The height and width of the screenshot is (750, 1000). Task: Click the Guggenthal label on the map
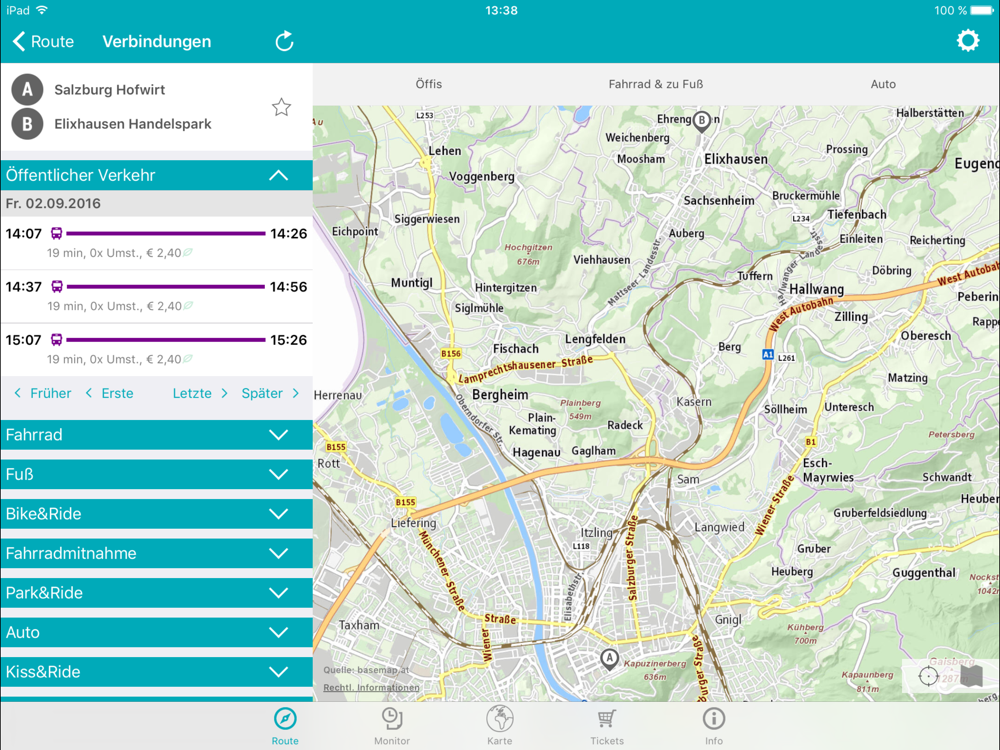[x=923, y=573]
